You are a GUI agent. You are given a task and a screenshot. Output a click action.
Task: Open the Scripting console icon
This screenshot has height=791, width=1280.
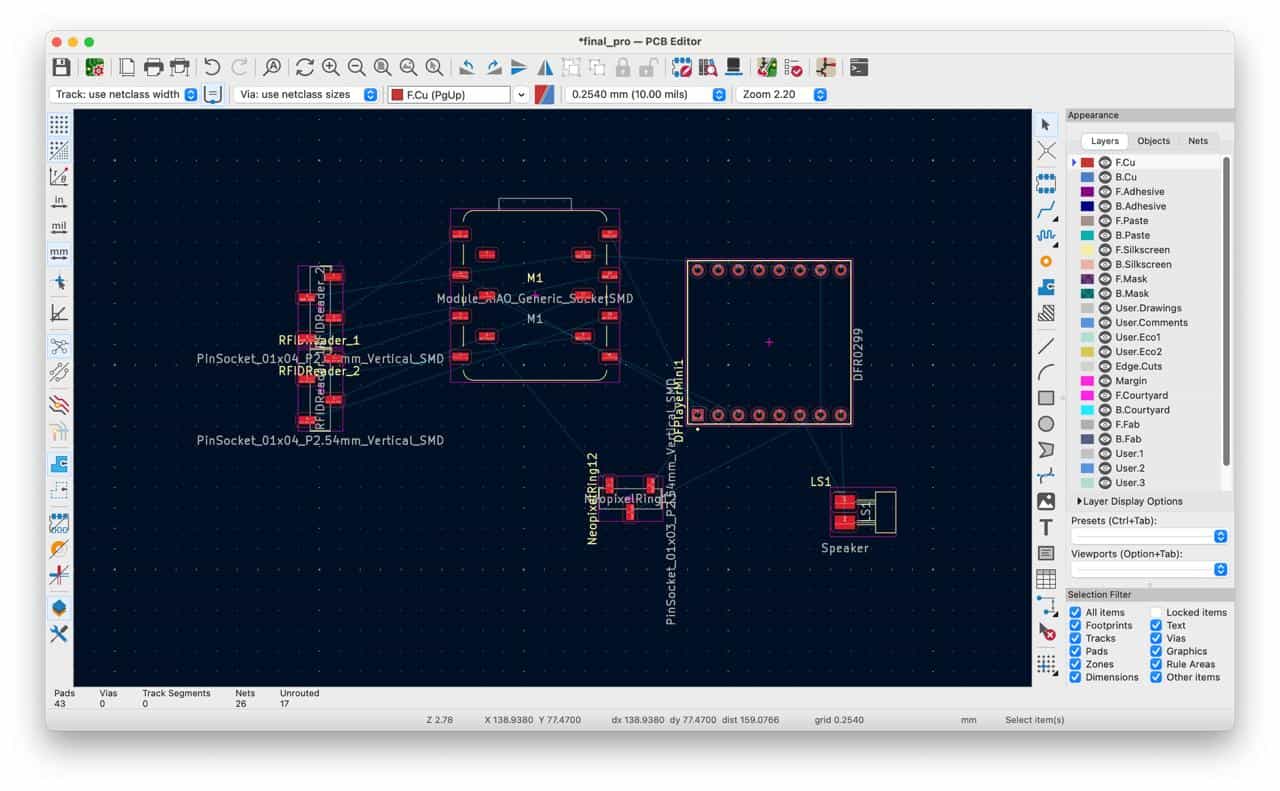coord(858,67)
